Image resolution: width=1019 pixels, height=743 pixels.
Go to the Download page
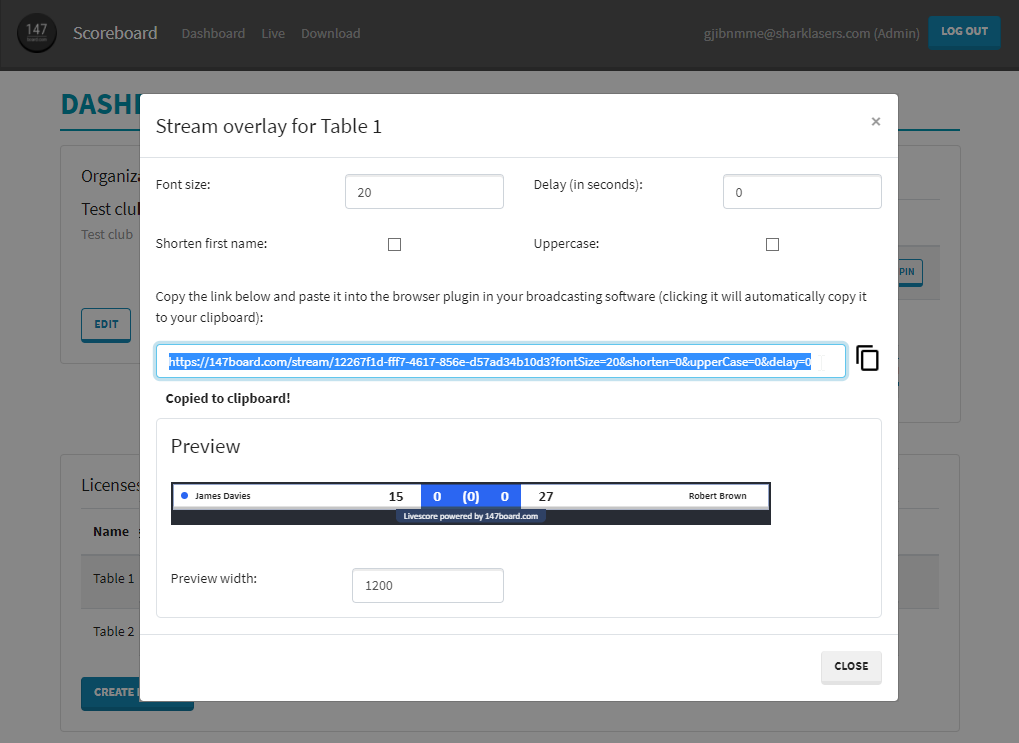tap(330, 33)
